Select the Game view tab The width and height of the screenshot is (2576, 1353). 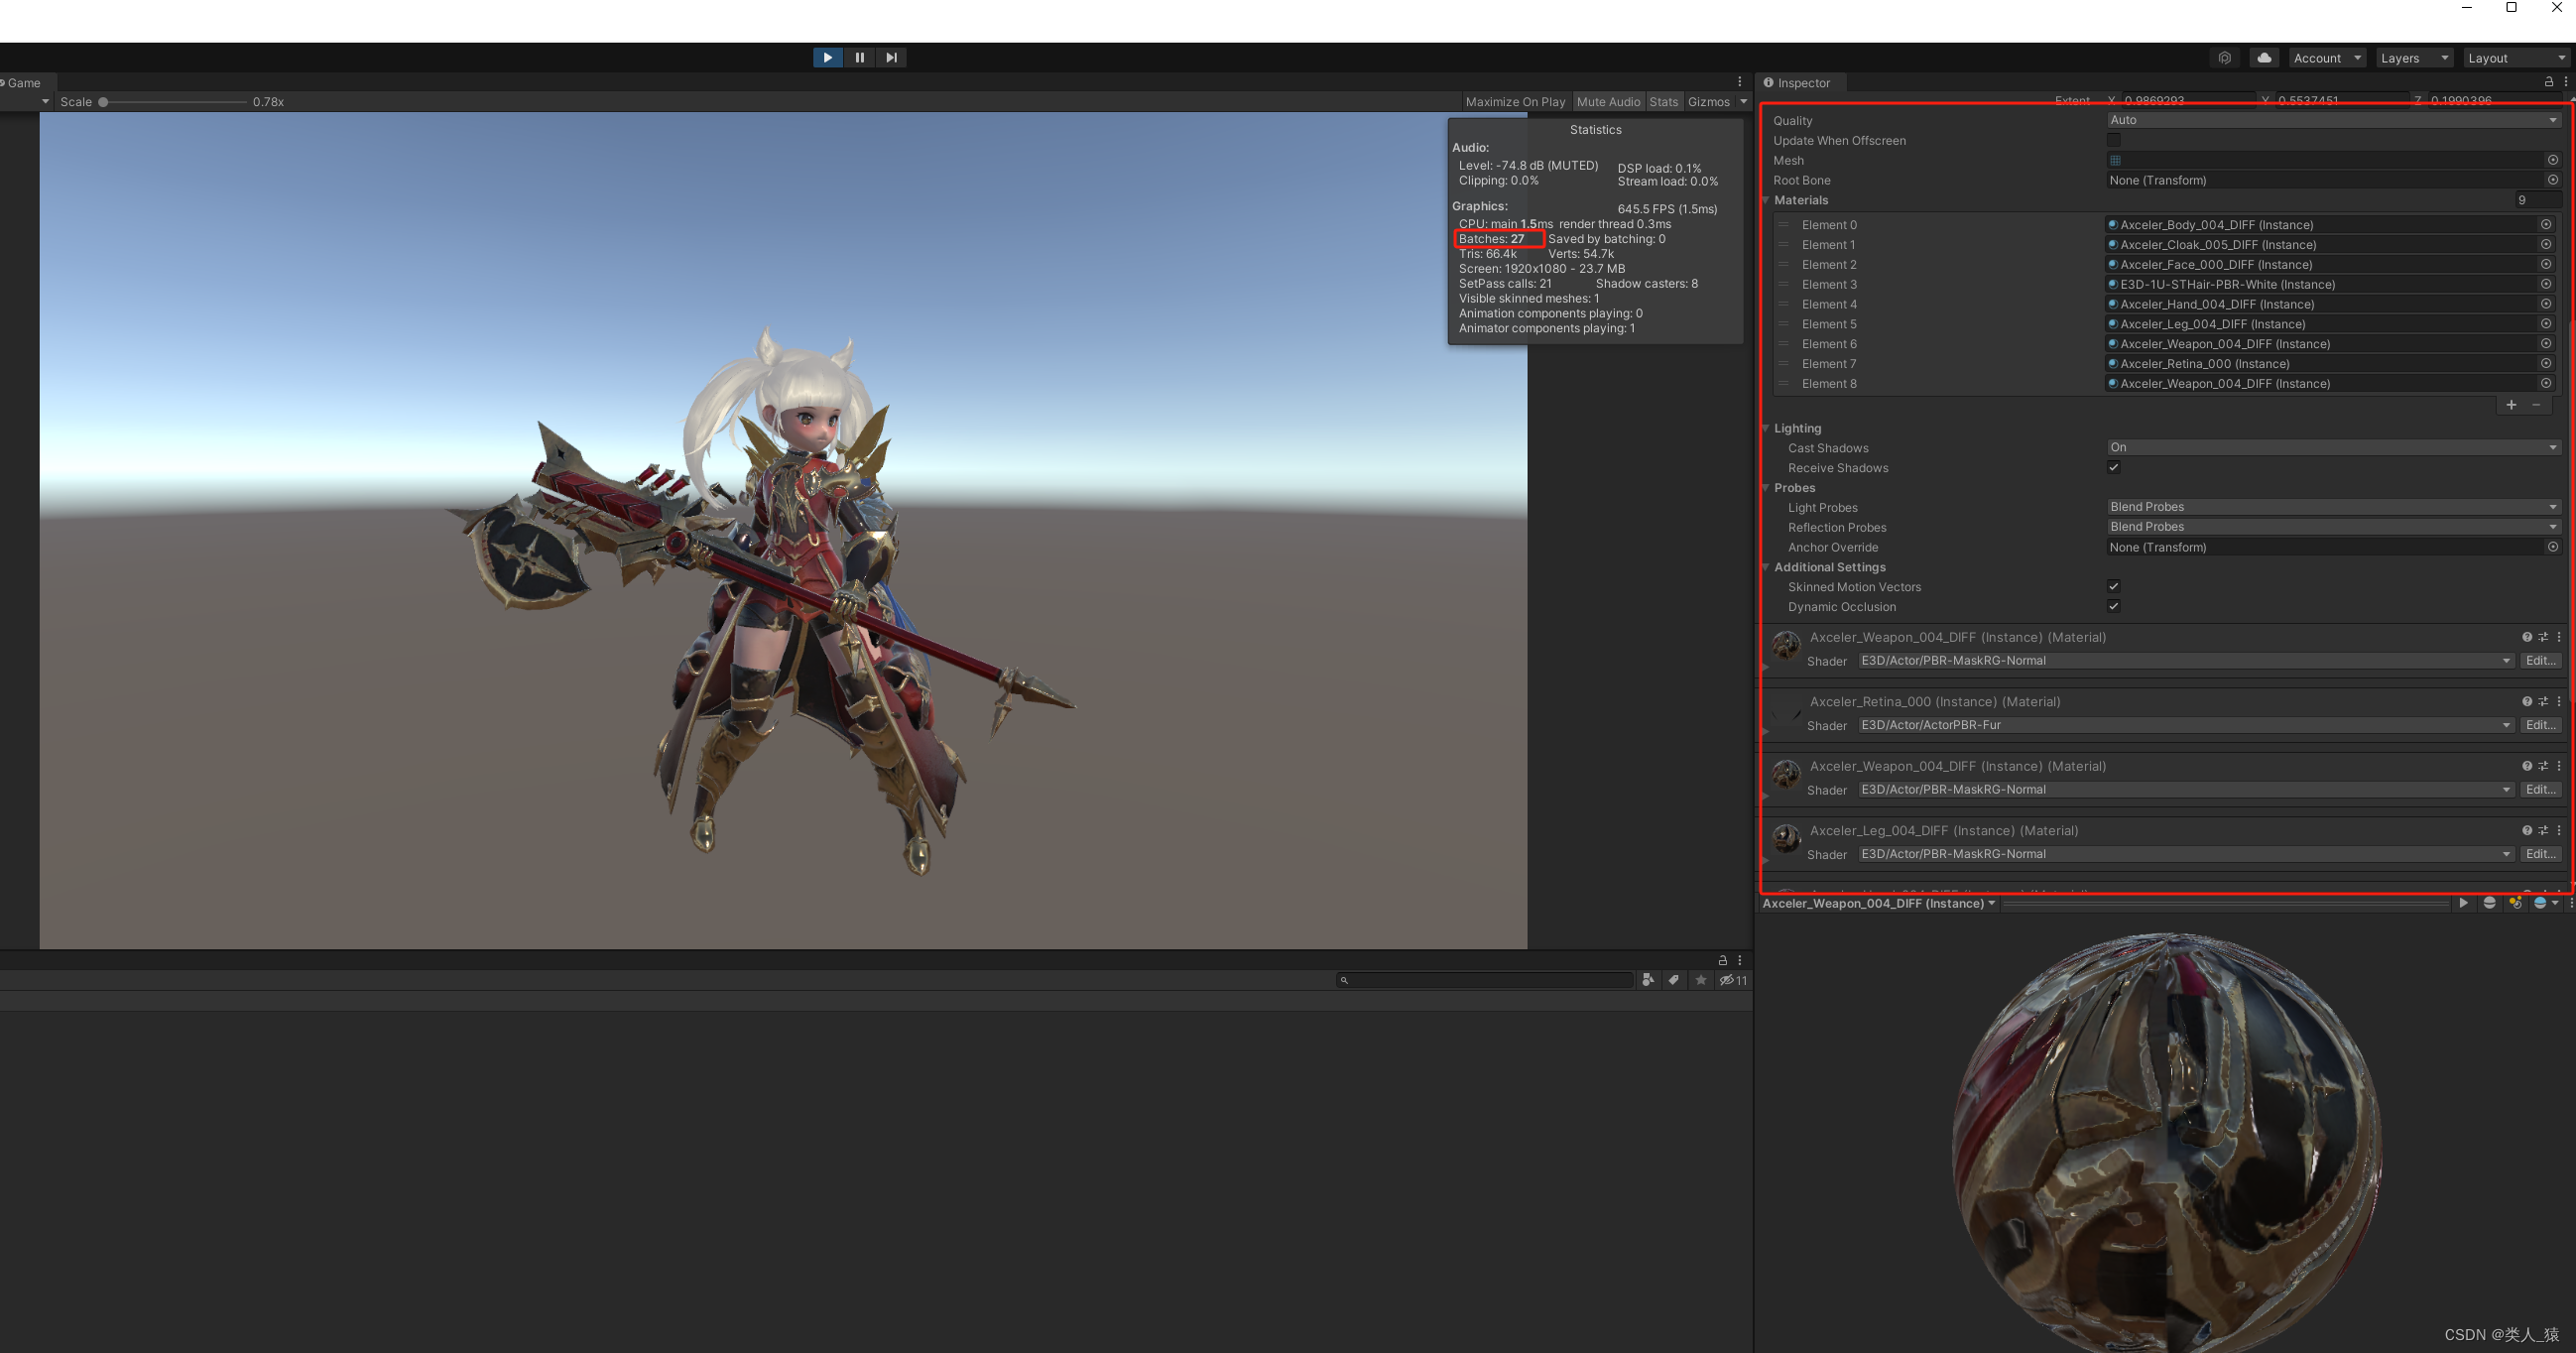(x=24, y=83)
